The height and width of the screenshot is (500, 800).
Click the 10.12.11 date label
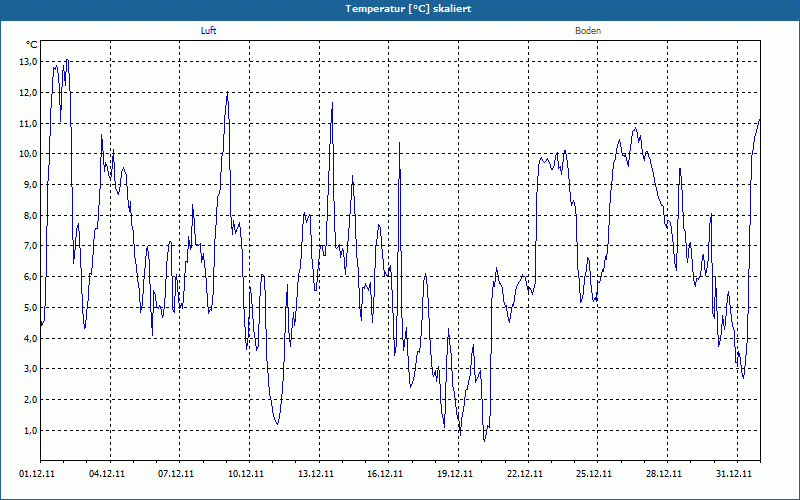[x=246, y=473]
